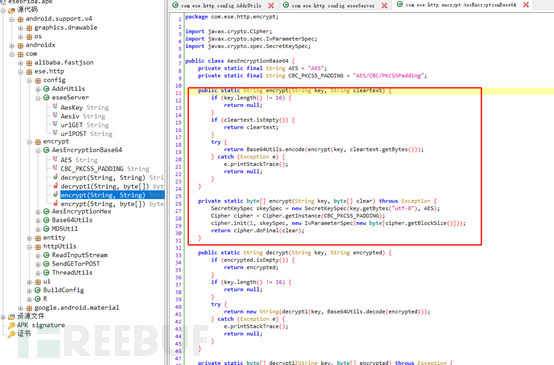
Task: Expand the google.android.material package node
Action: pyautogui.click(x=20, y=308)
